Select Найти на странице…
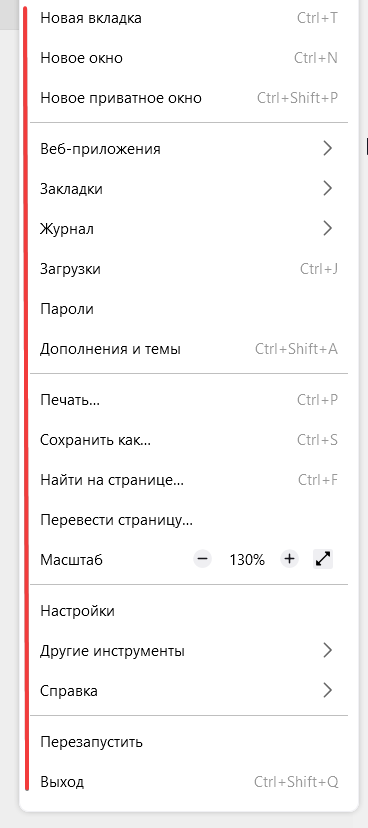The height and width of the screenshot is (828, 368). coord(188,480)
